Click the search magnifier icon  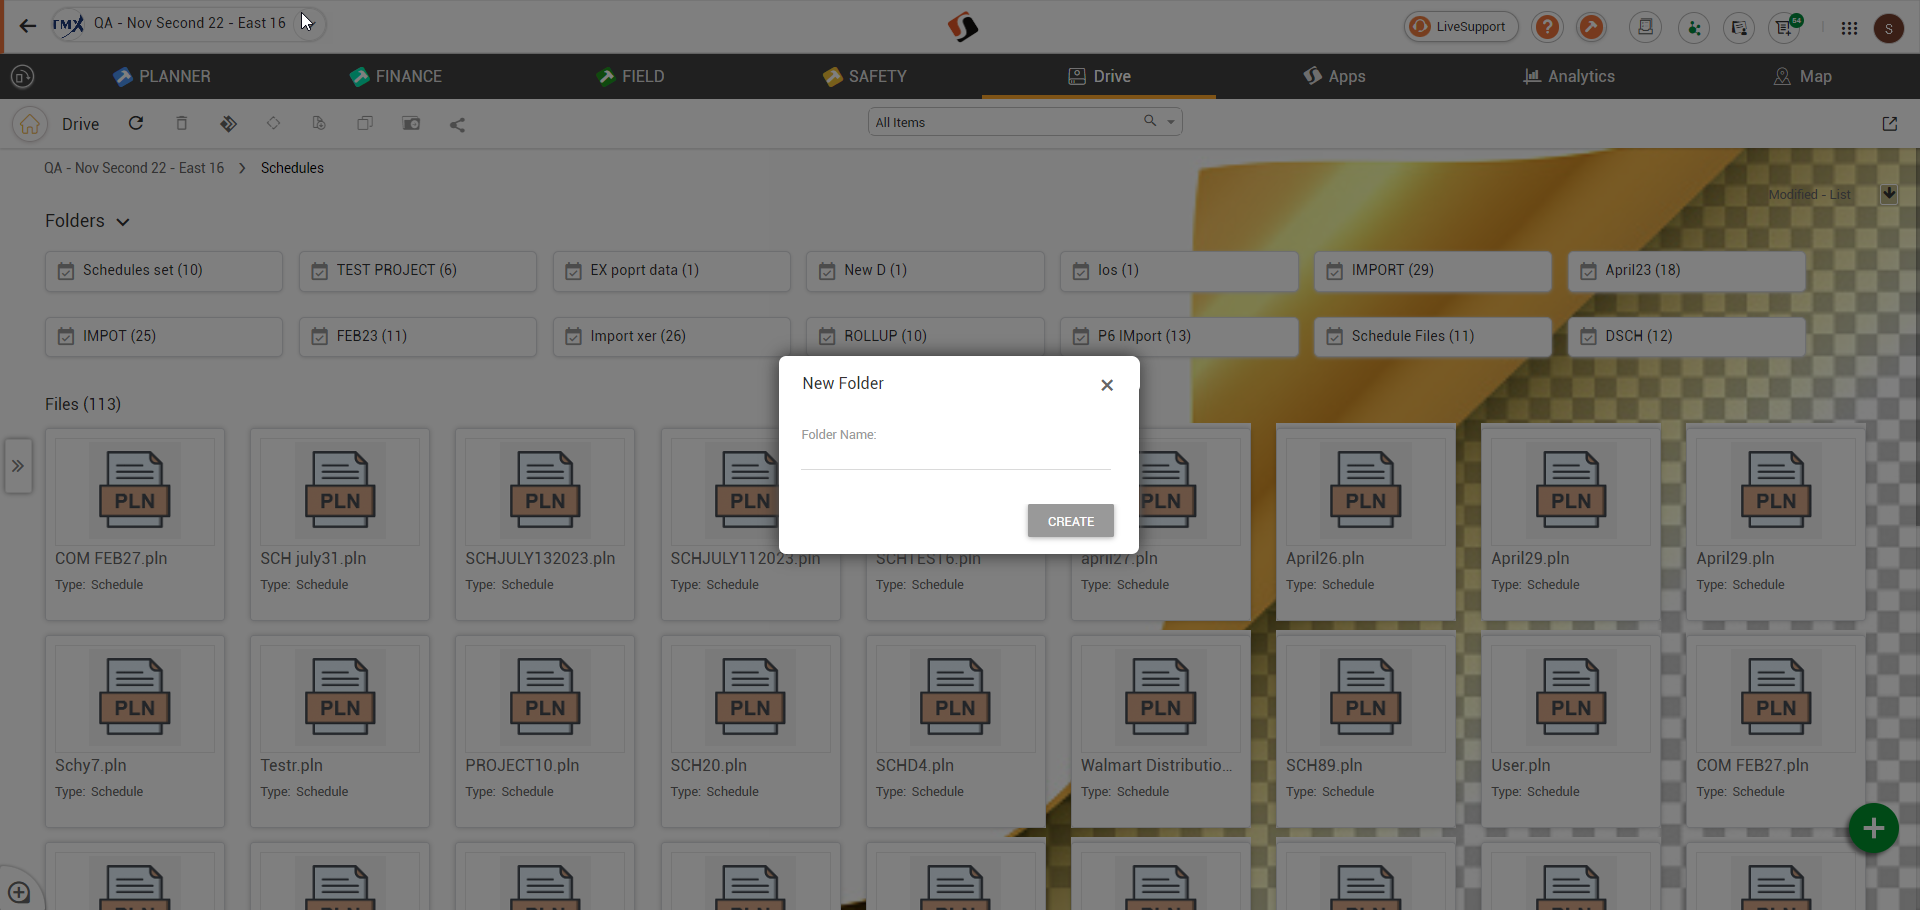pos(1150,121)
